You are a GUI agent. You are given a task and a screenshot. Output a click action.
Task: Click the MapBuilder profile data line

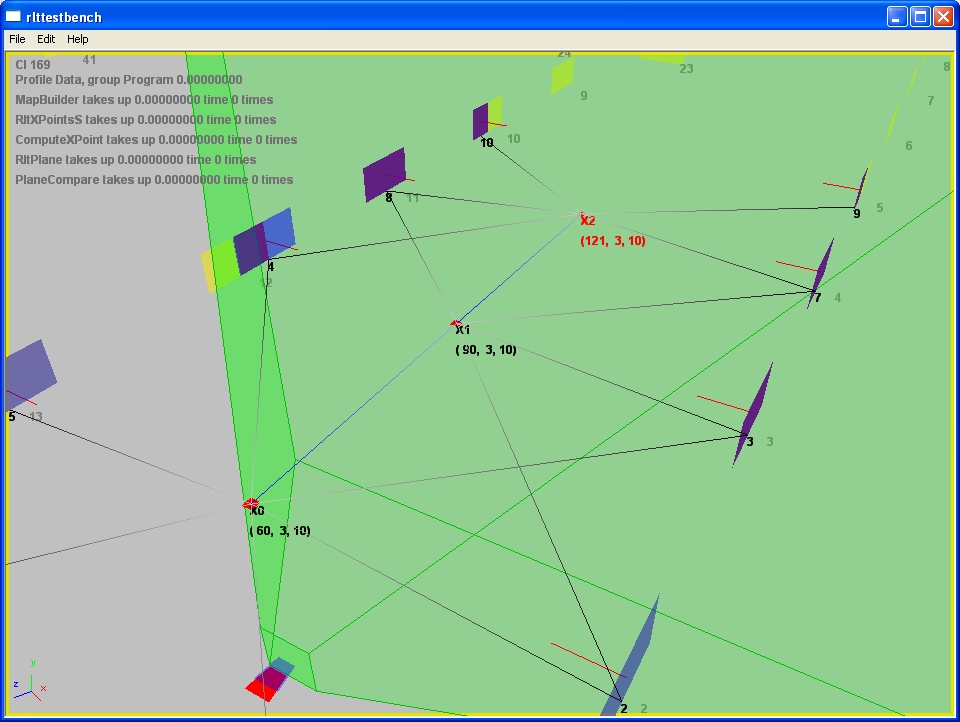tap(144, 100)
